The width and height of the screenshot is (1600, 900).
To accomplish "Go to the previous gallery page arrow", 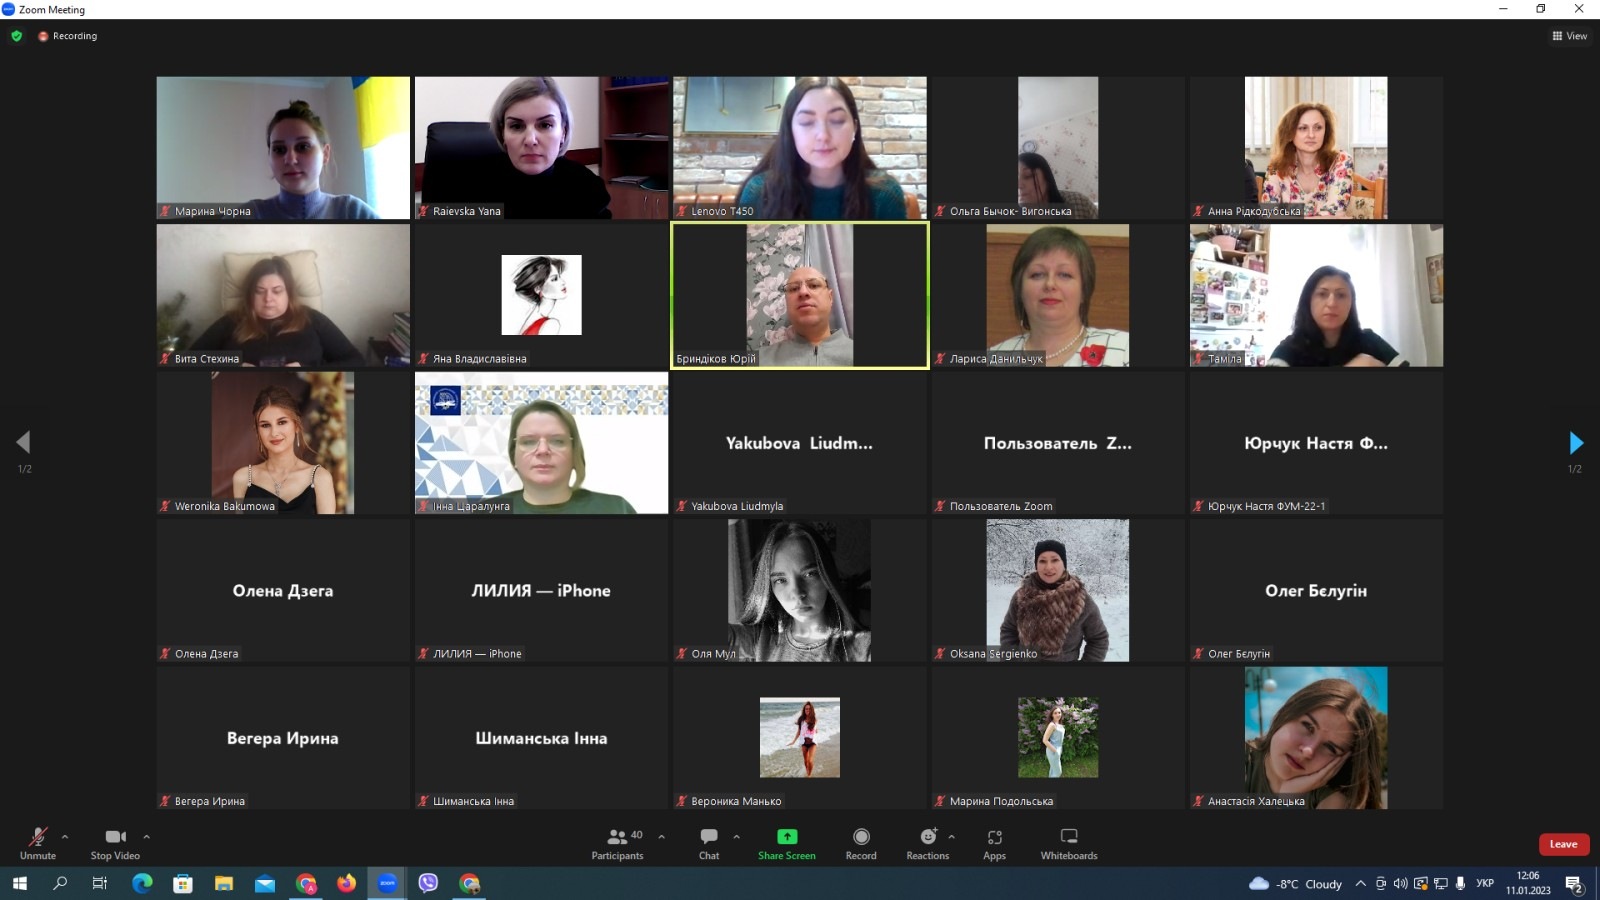I will pos(23,442).
